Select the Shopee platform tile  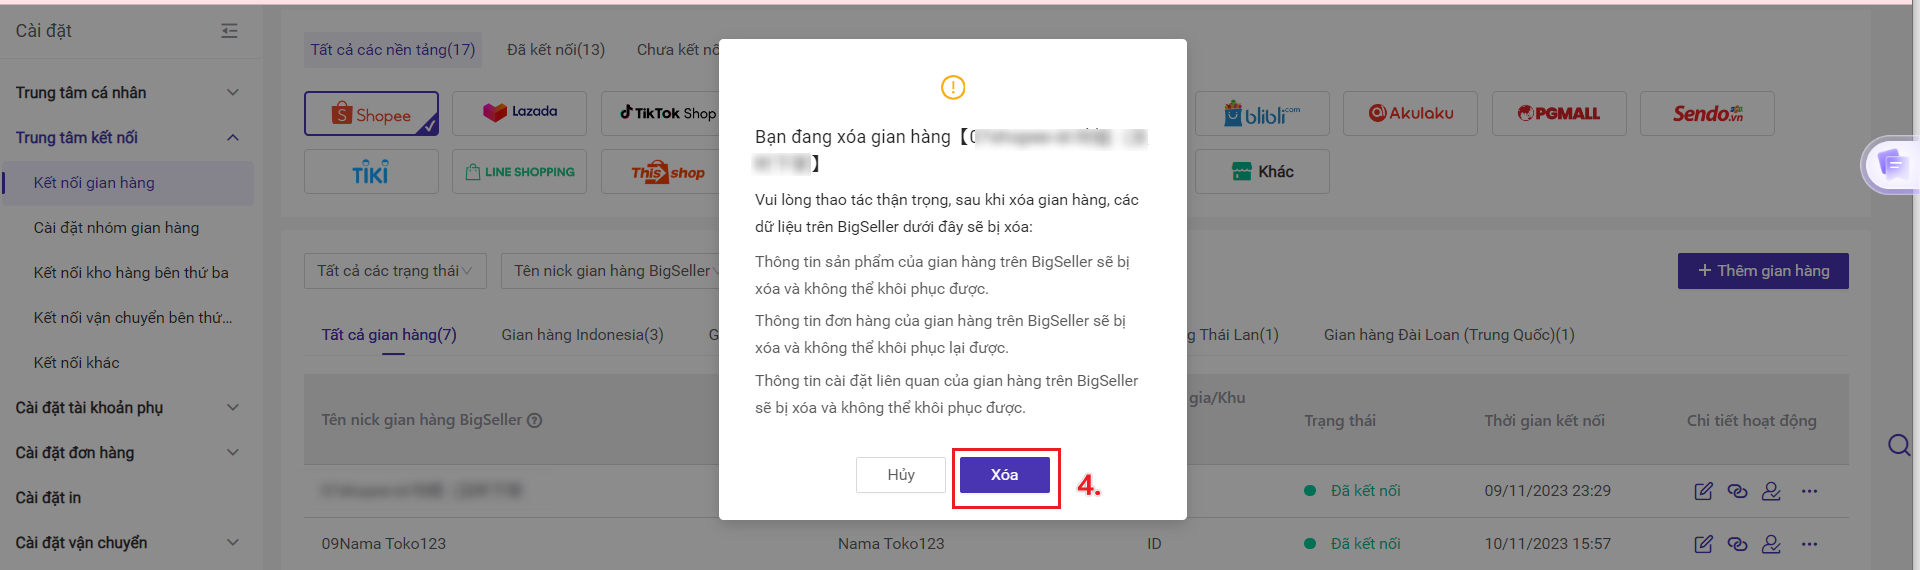(x=371, y=114)
